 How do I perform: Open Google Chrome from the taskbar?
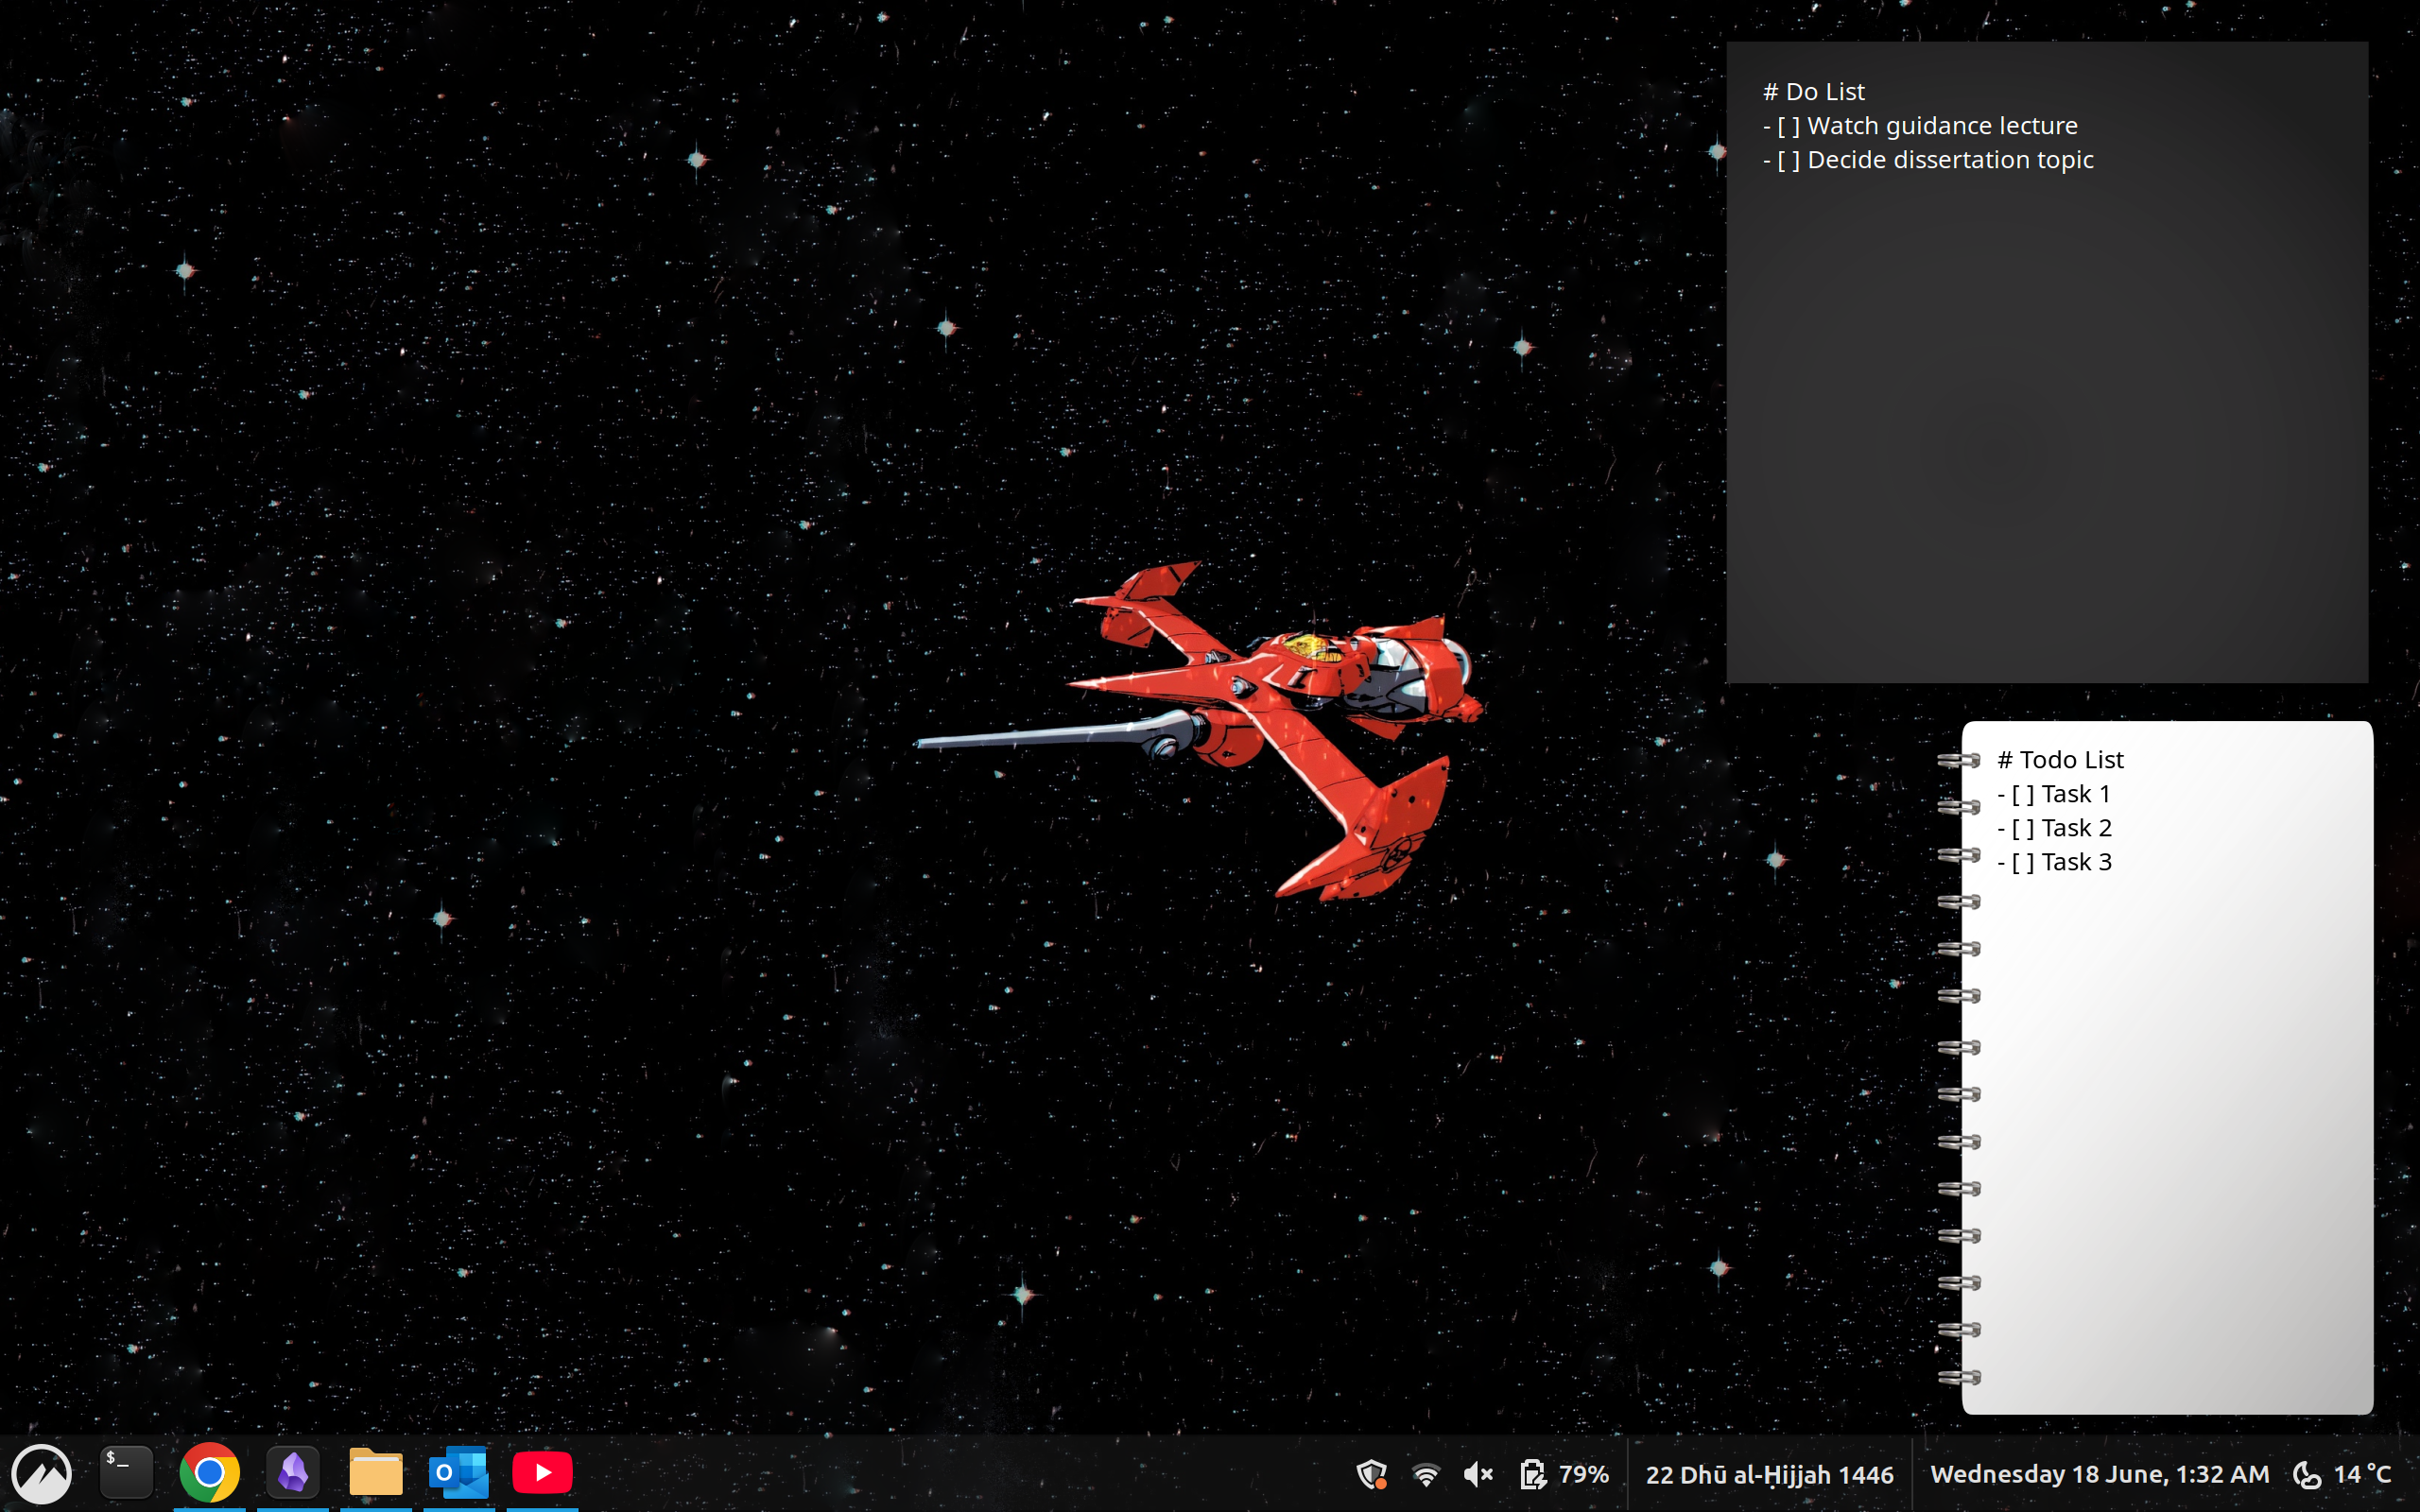coord(209,1473)
